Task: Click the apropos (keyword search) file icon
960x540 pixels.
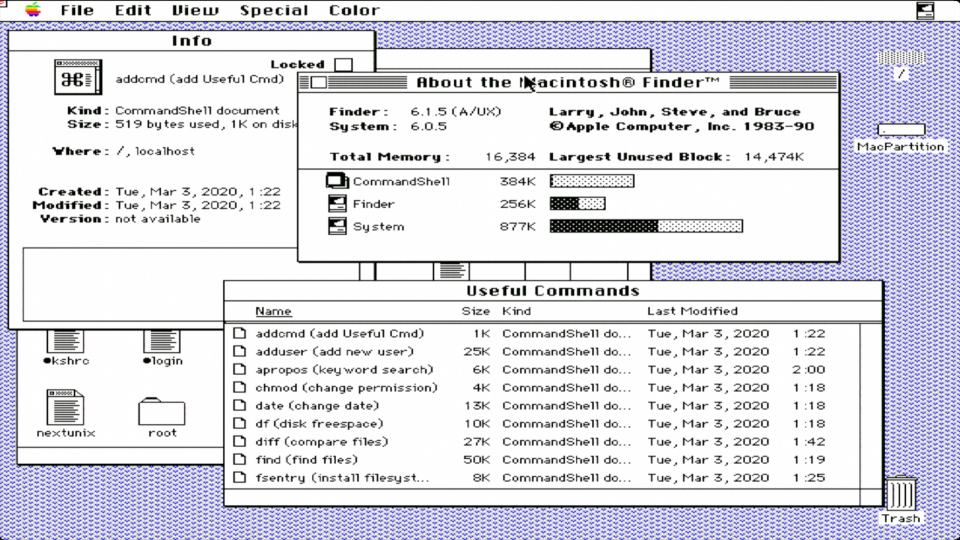Action: [x=239, y=369]
